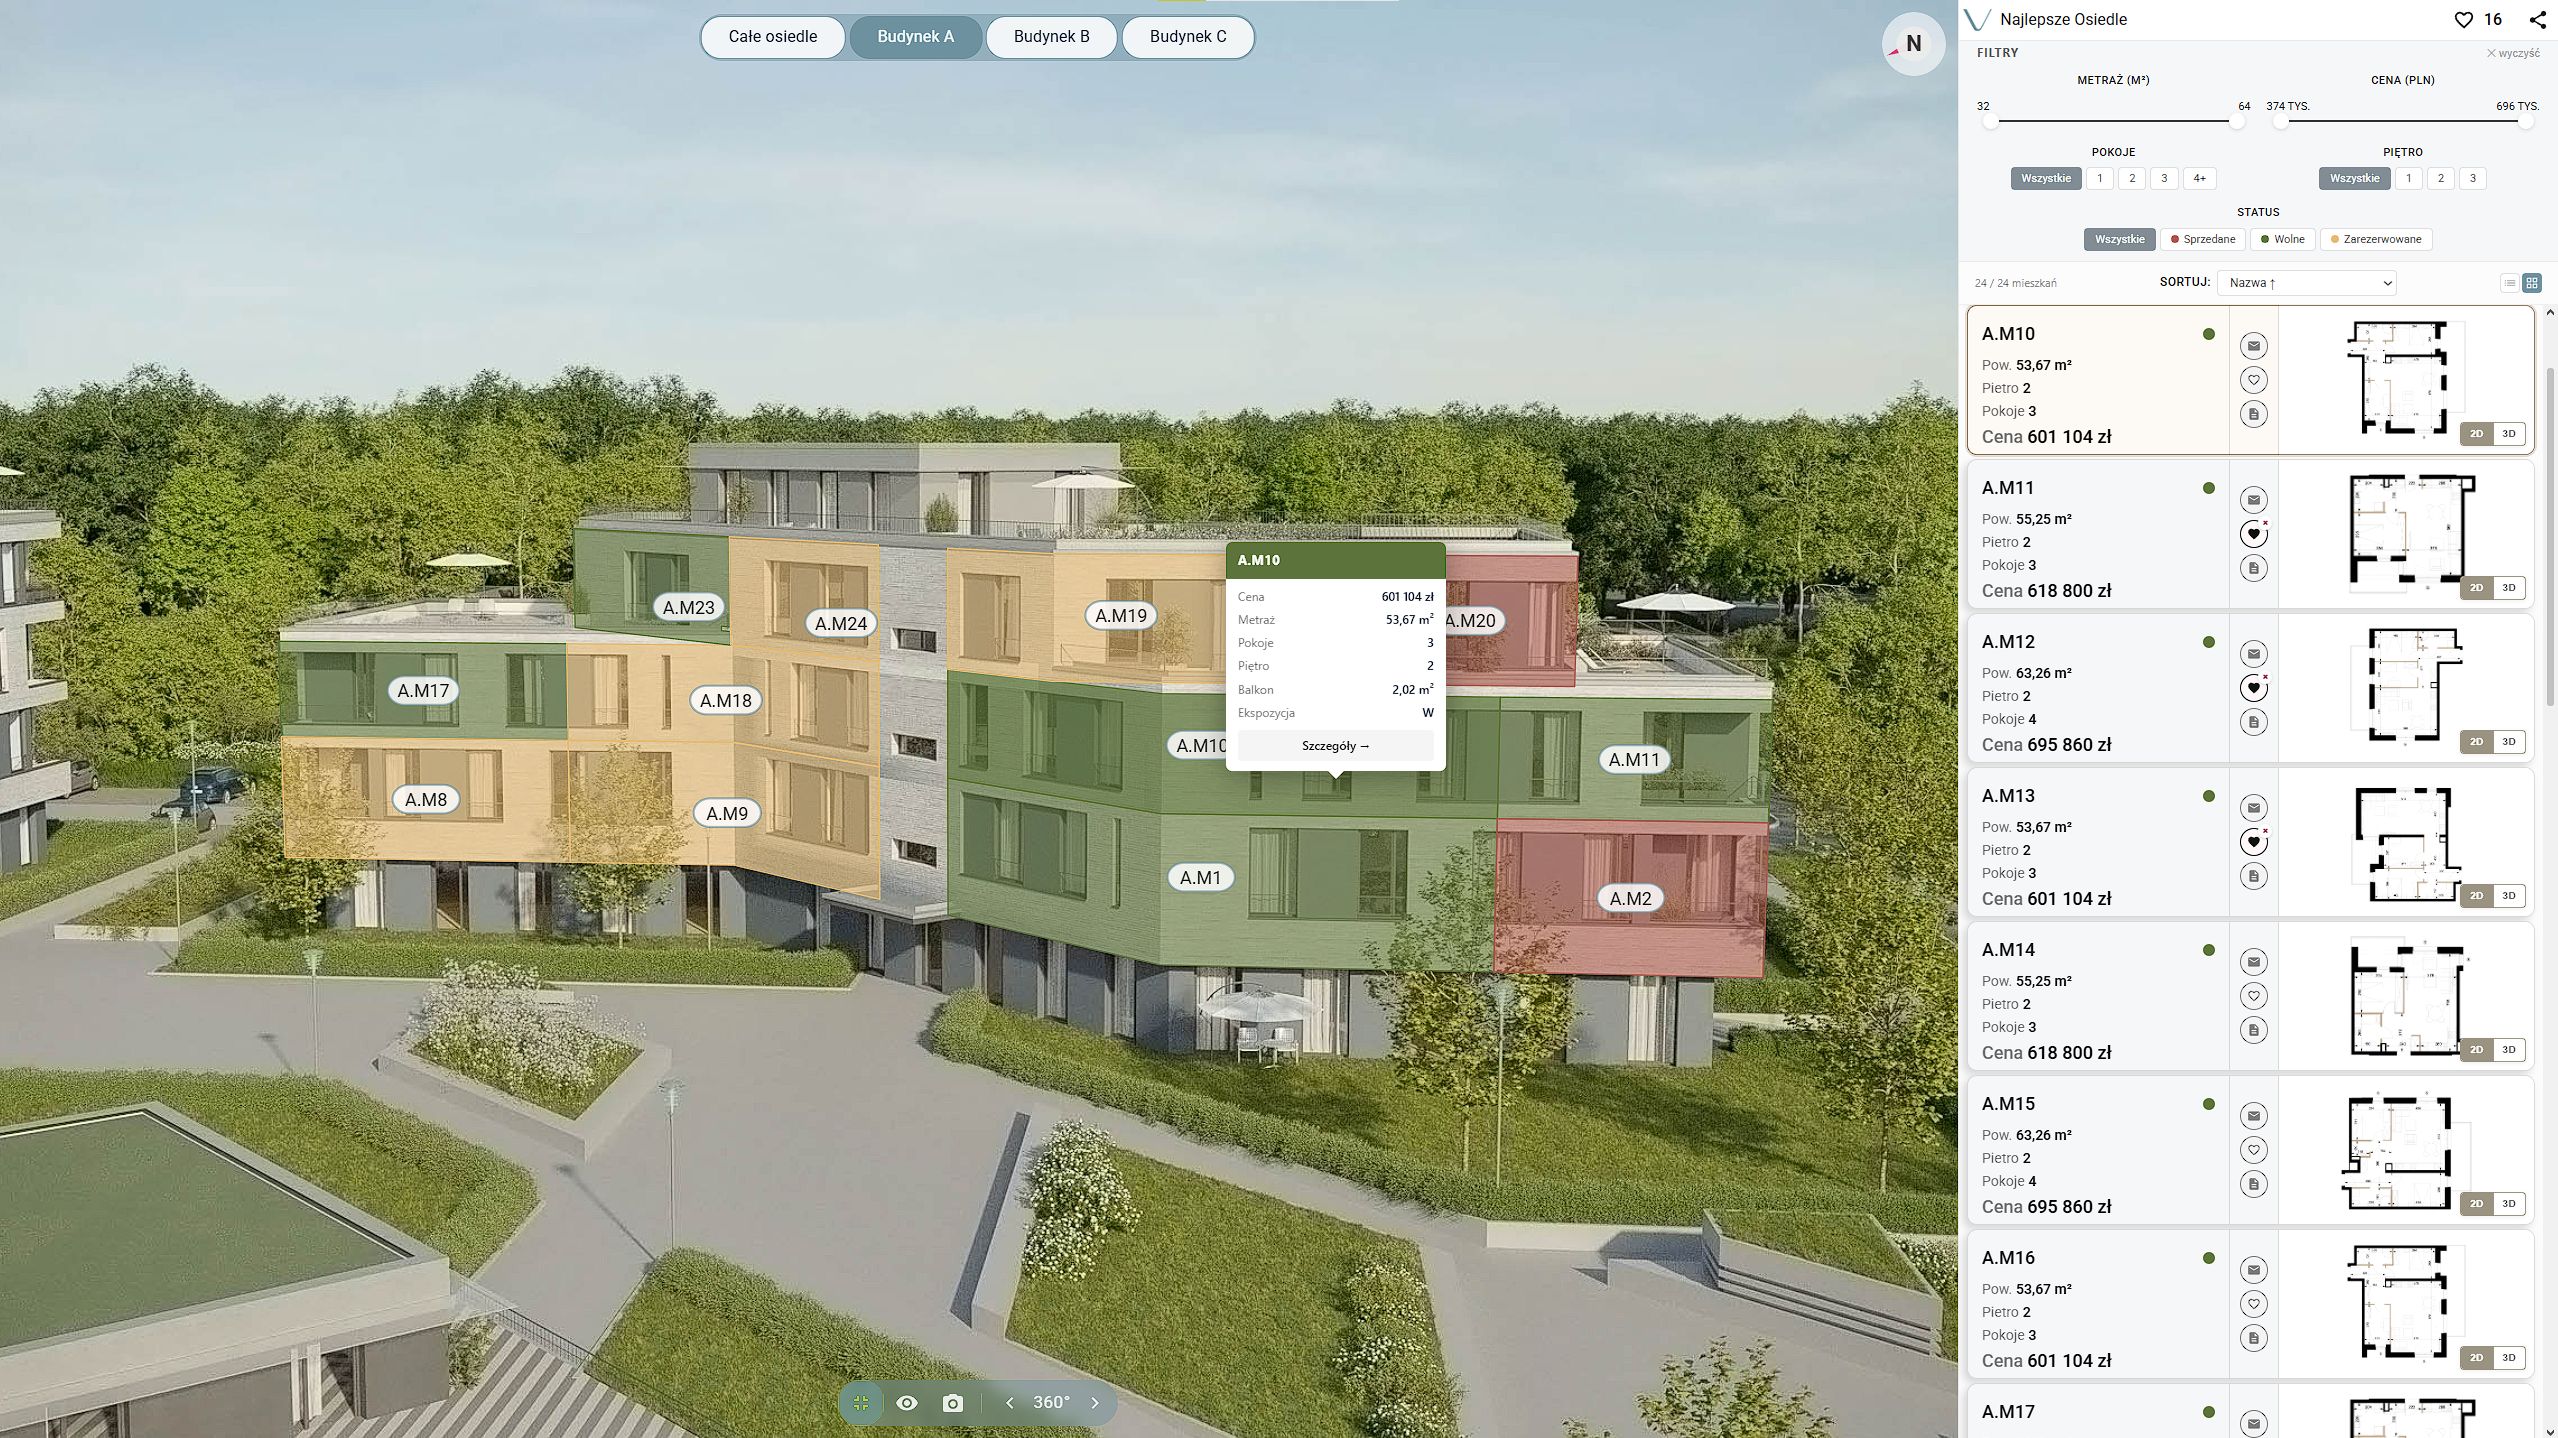Screen dimensions: 2558x1438
Task: Click the envelope contact icon for A.M12
Action: (2253, 654)
